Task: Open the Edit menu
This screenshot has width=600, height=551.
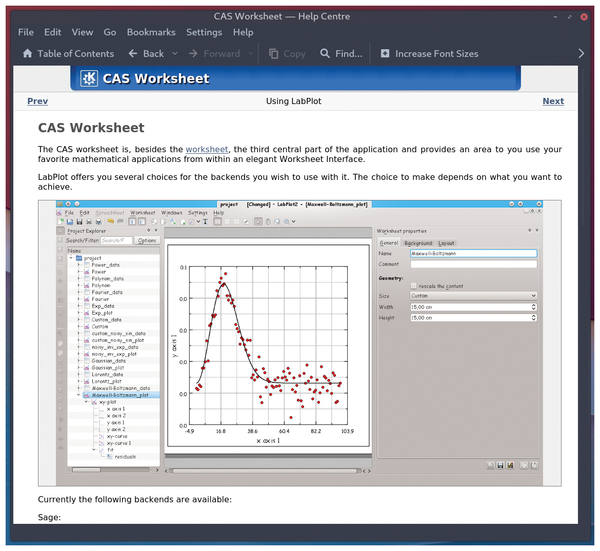Action: coord(52,32)
